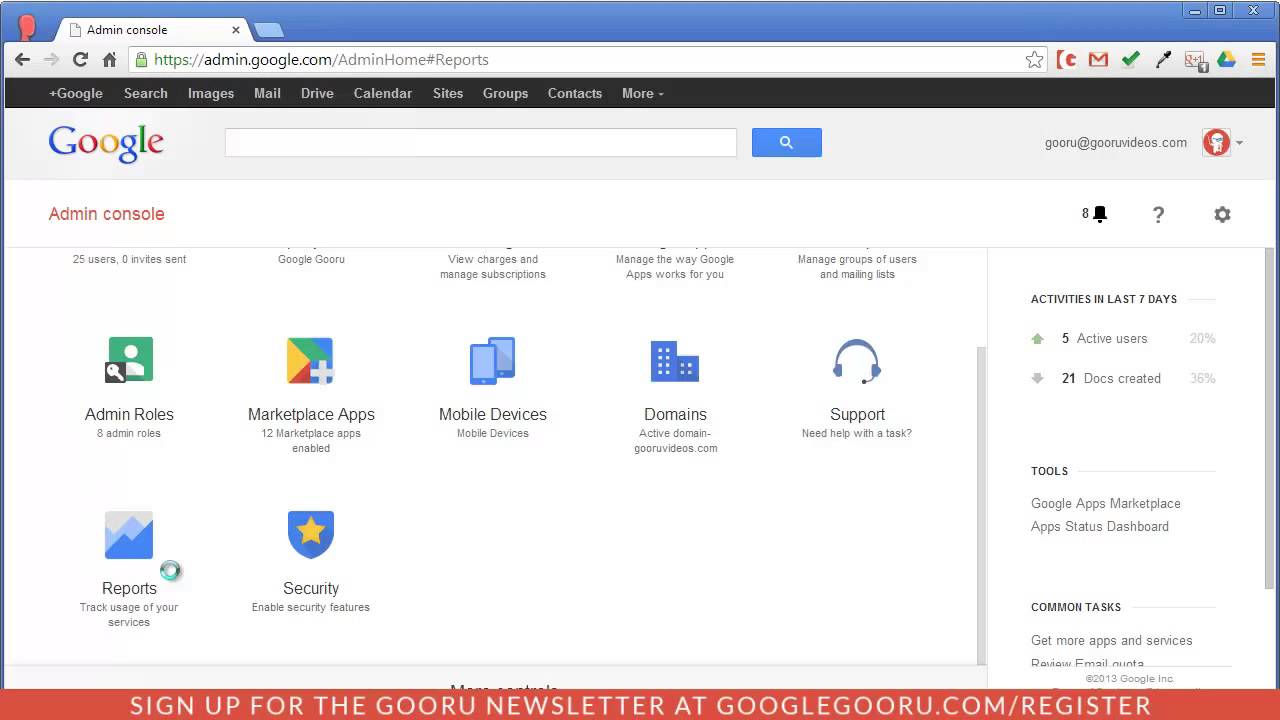Click the Docs created activity row
1280x720 pixels.
[x=1123, y=378]
